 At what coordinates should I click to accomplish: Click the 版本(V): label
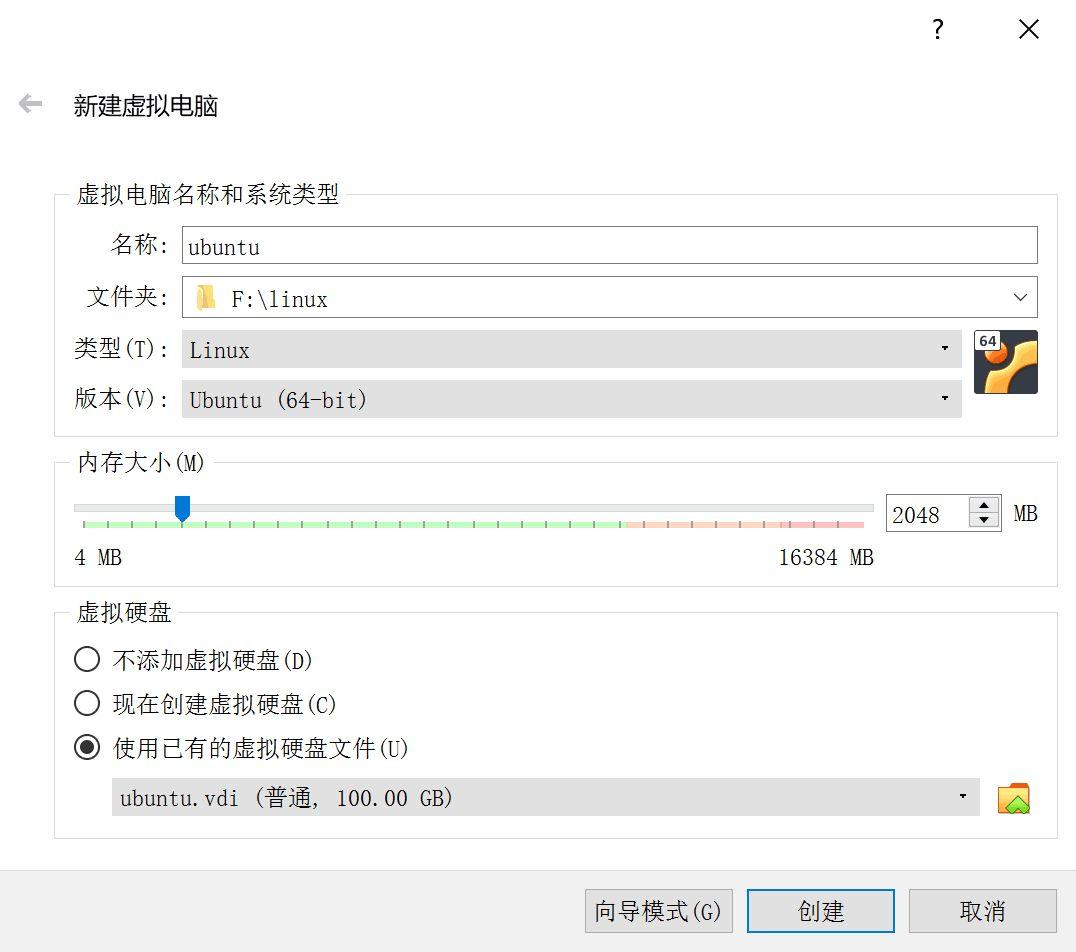point(121,398)
